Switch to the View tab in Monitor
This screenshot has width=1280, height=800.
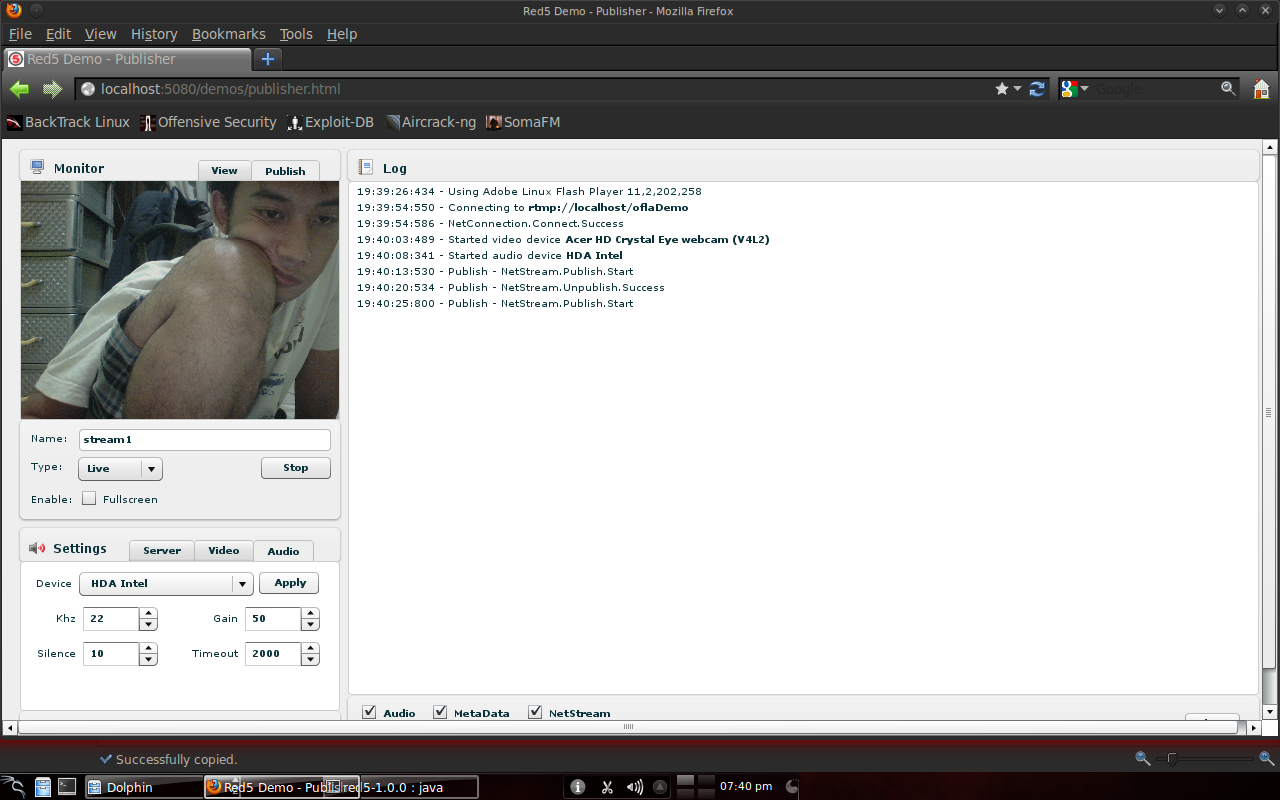coord(224,170)
